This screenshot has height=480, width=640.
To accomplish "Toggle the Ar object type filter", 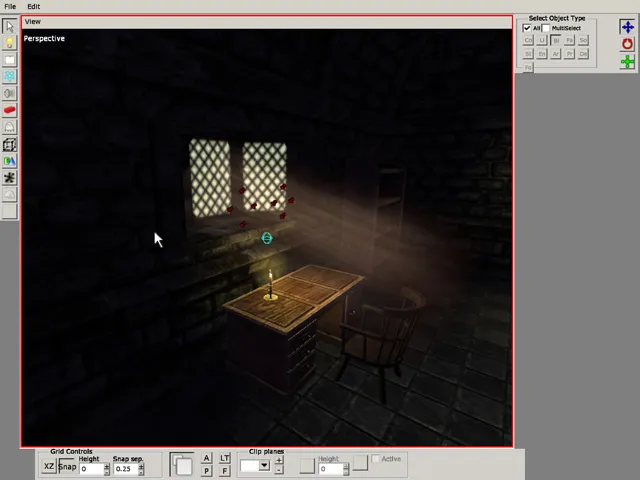I will click(x=556, y=54).
